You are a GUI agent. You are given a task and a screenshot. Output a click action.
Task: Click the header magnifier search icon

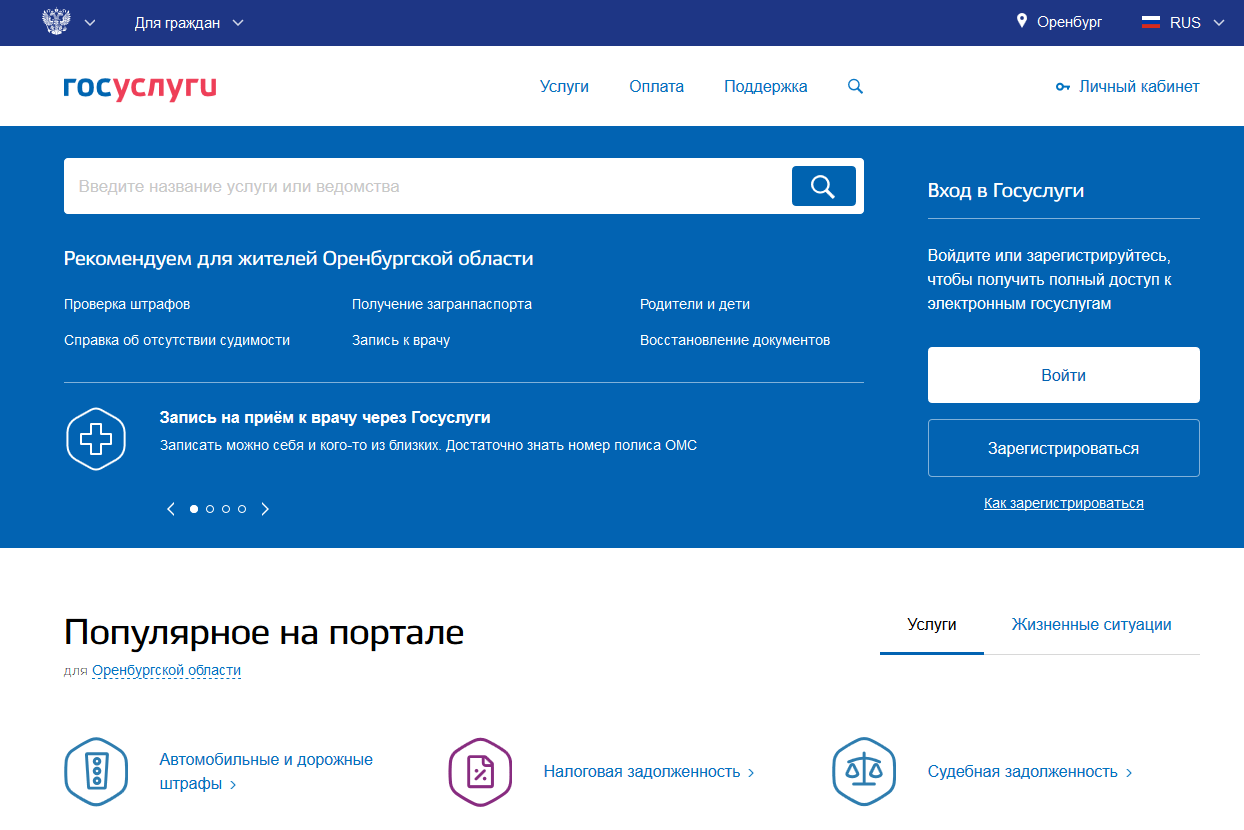(x=855, y=87)
